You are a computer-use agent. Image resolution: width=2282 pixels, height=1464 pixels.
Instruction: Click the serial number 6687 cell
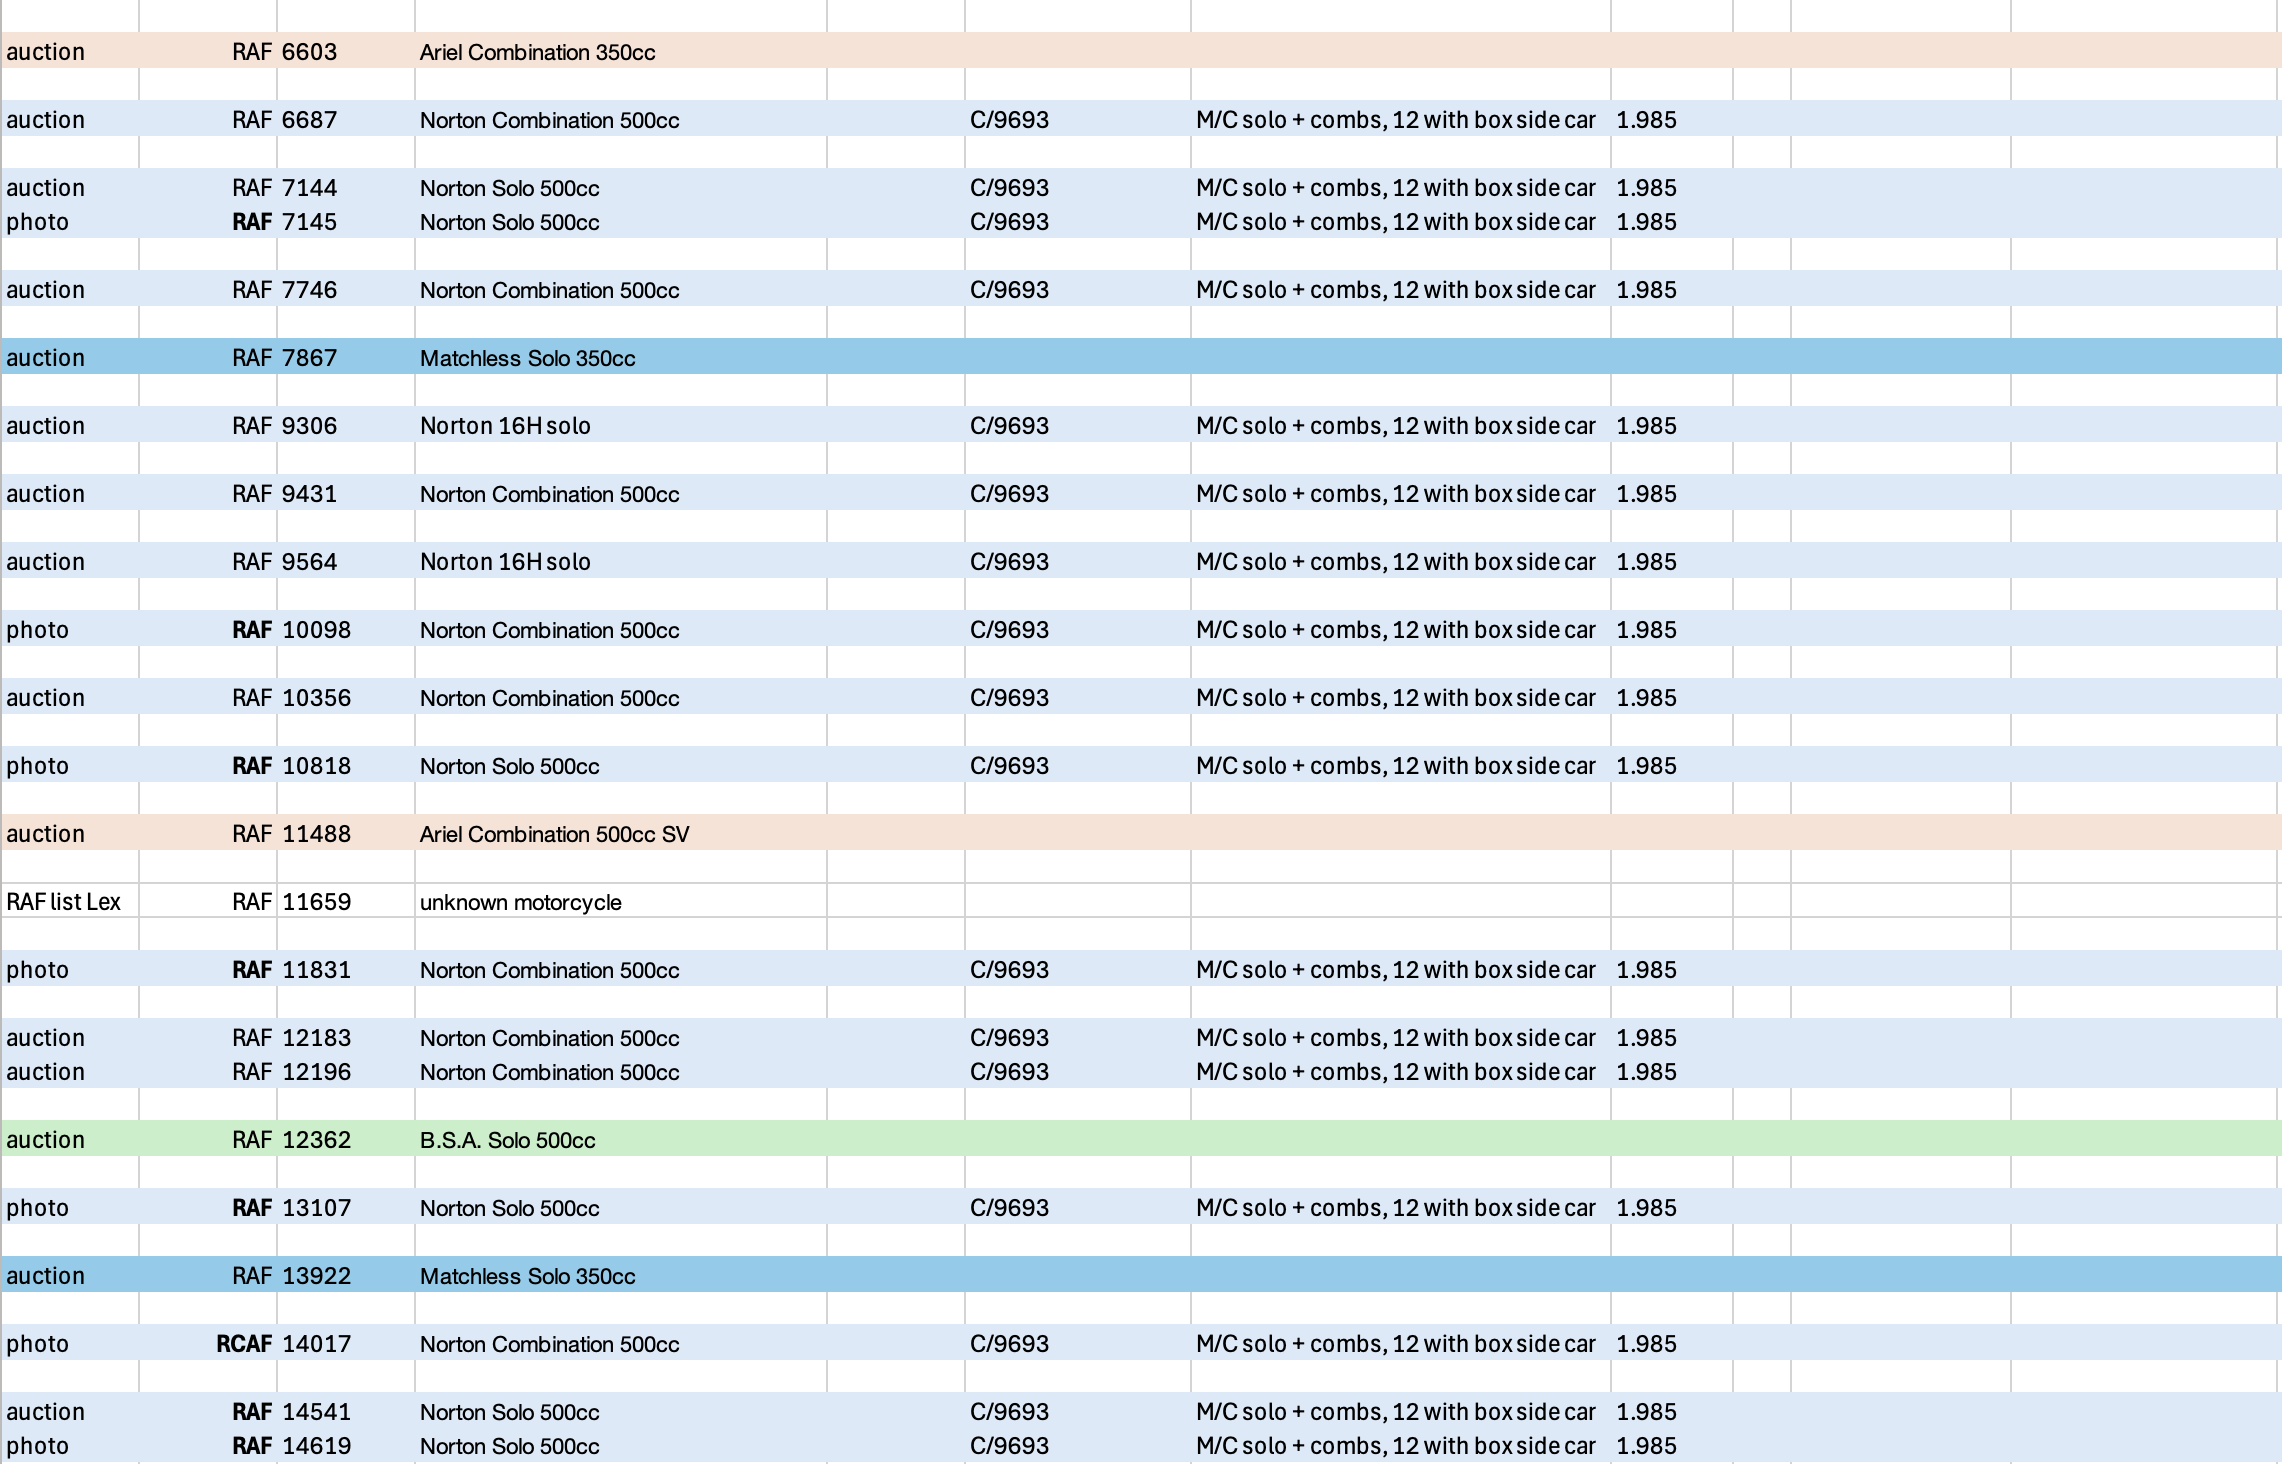click(345, 119)
